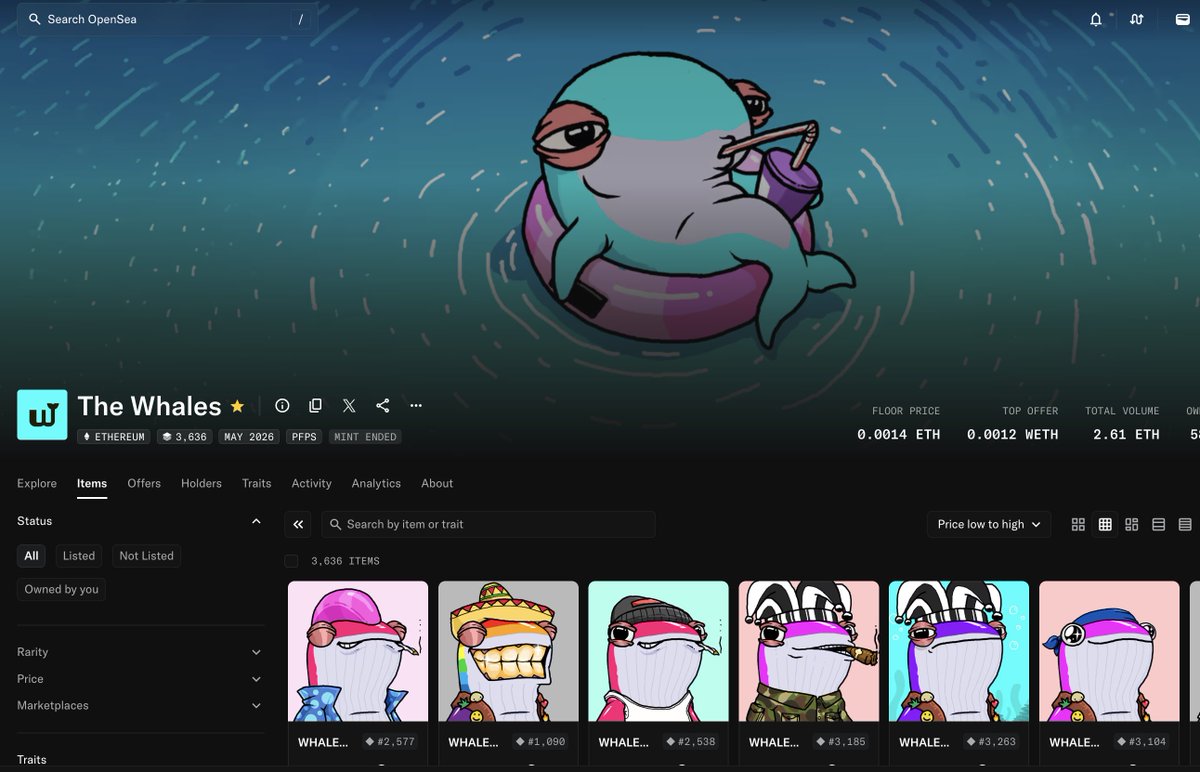This screenshot has height=772, width=1200.
Task: Switch to large grid view icon
Action: tap(1078, 524)
